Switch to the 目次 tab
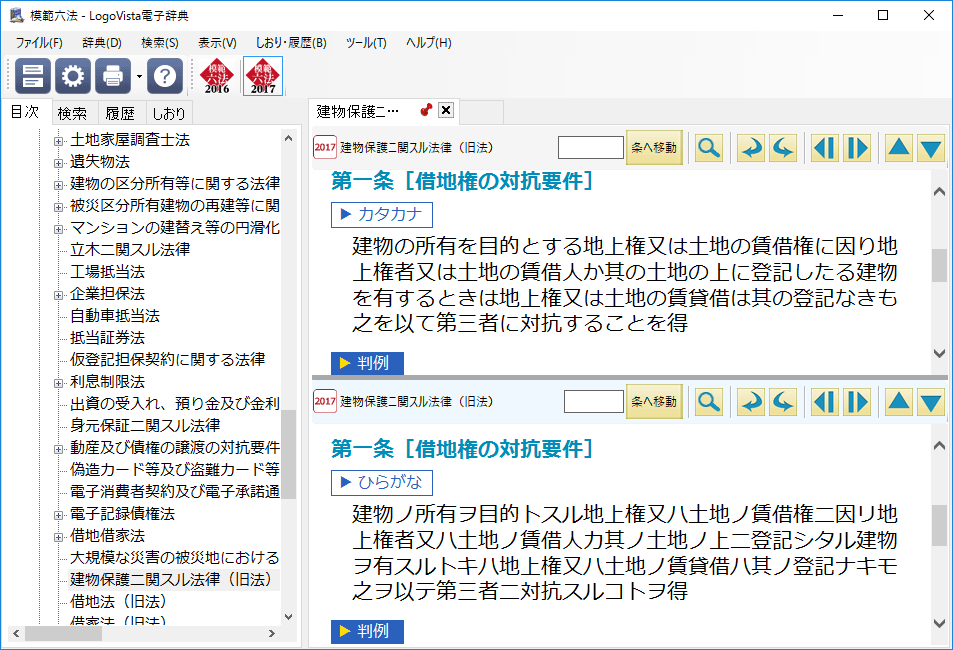The width and height of the screenshot is (953, 650). 25,112
